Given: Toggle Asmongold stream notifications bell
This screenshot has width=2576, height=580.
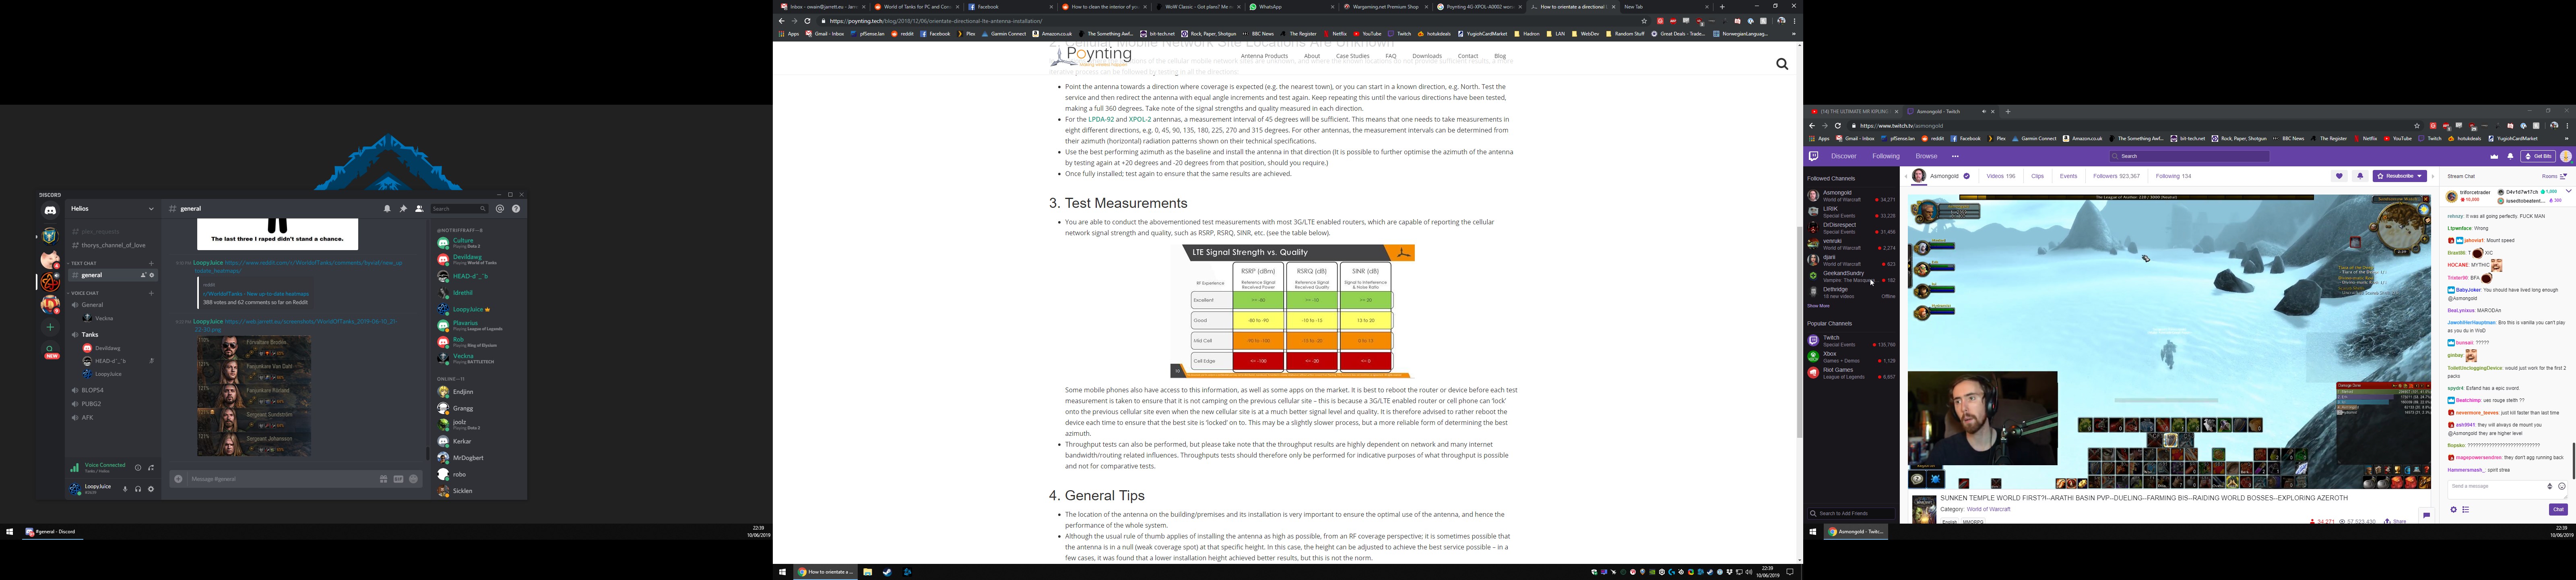Looking at the screenshot, I should (2360, 176).
